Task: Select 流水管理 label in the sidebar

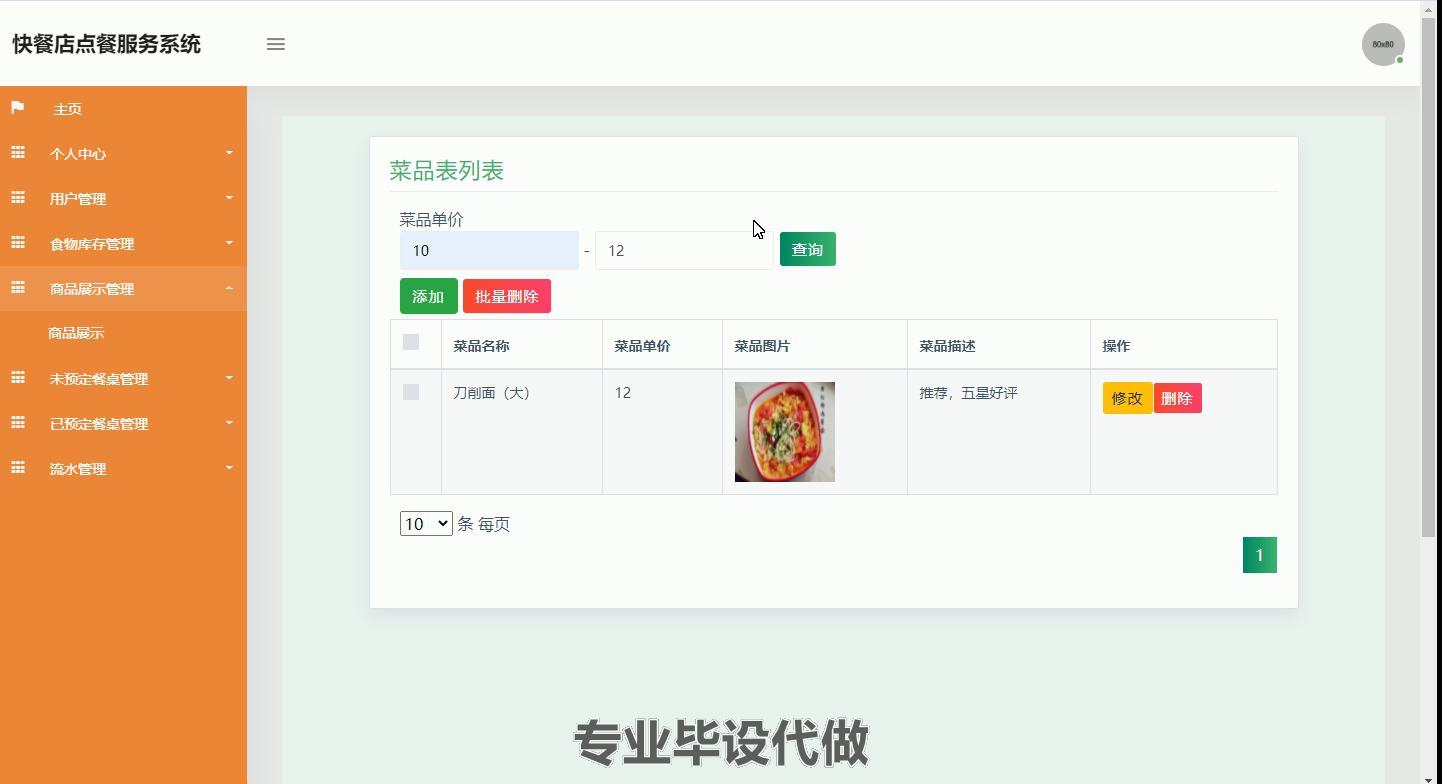Action: [x=78, y=469]
